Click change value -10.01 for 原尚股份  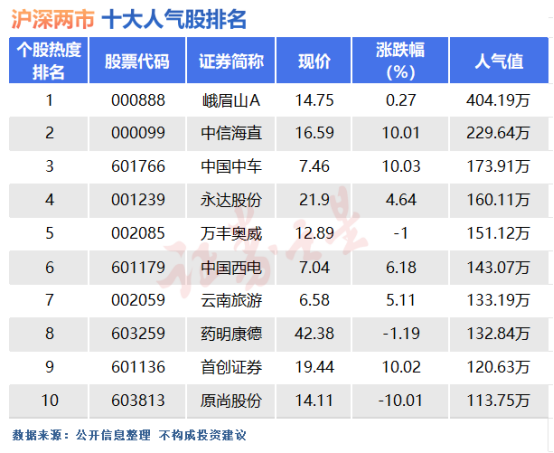point(400,401)
